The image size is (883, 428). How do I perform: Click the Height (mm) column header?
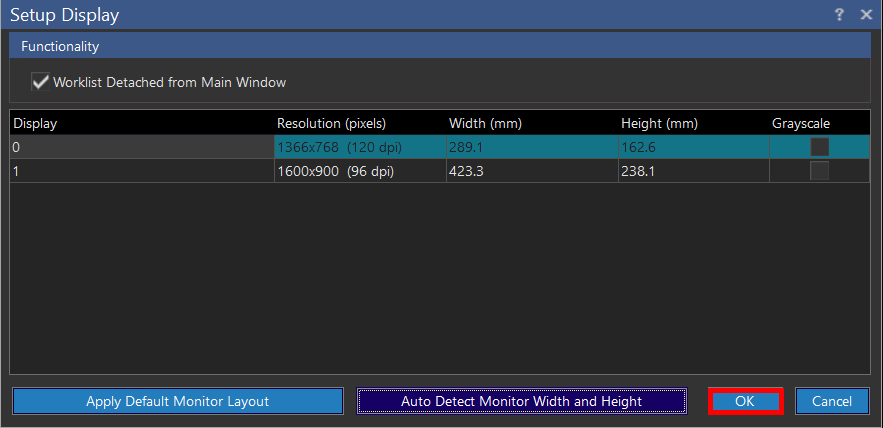[692, 123]
